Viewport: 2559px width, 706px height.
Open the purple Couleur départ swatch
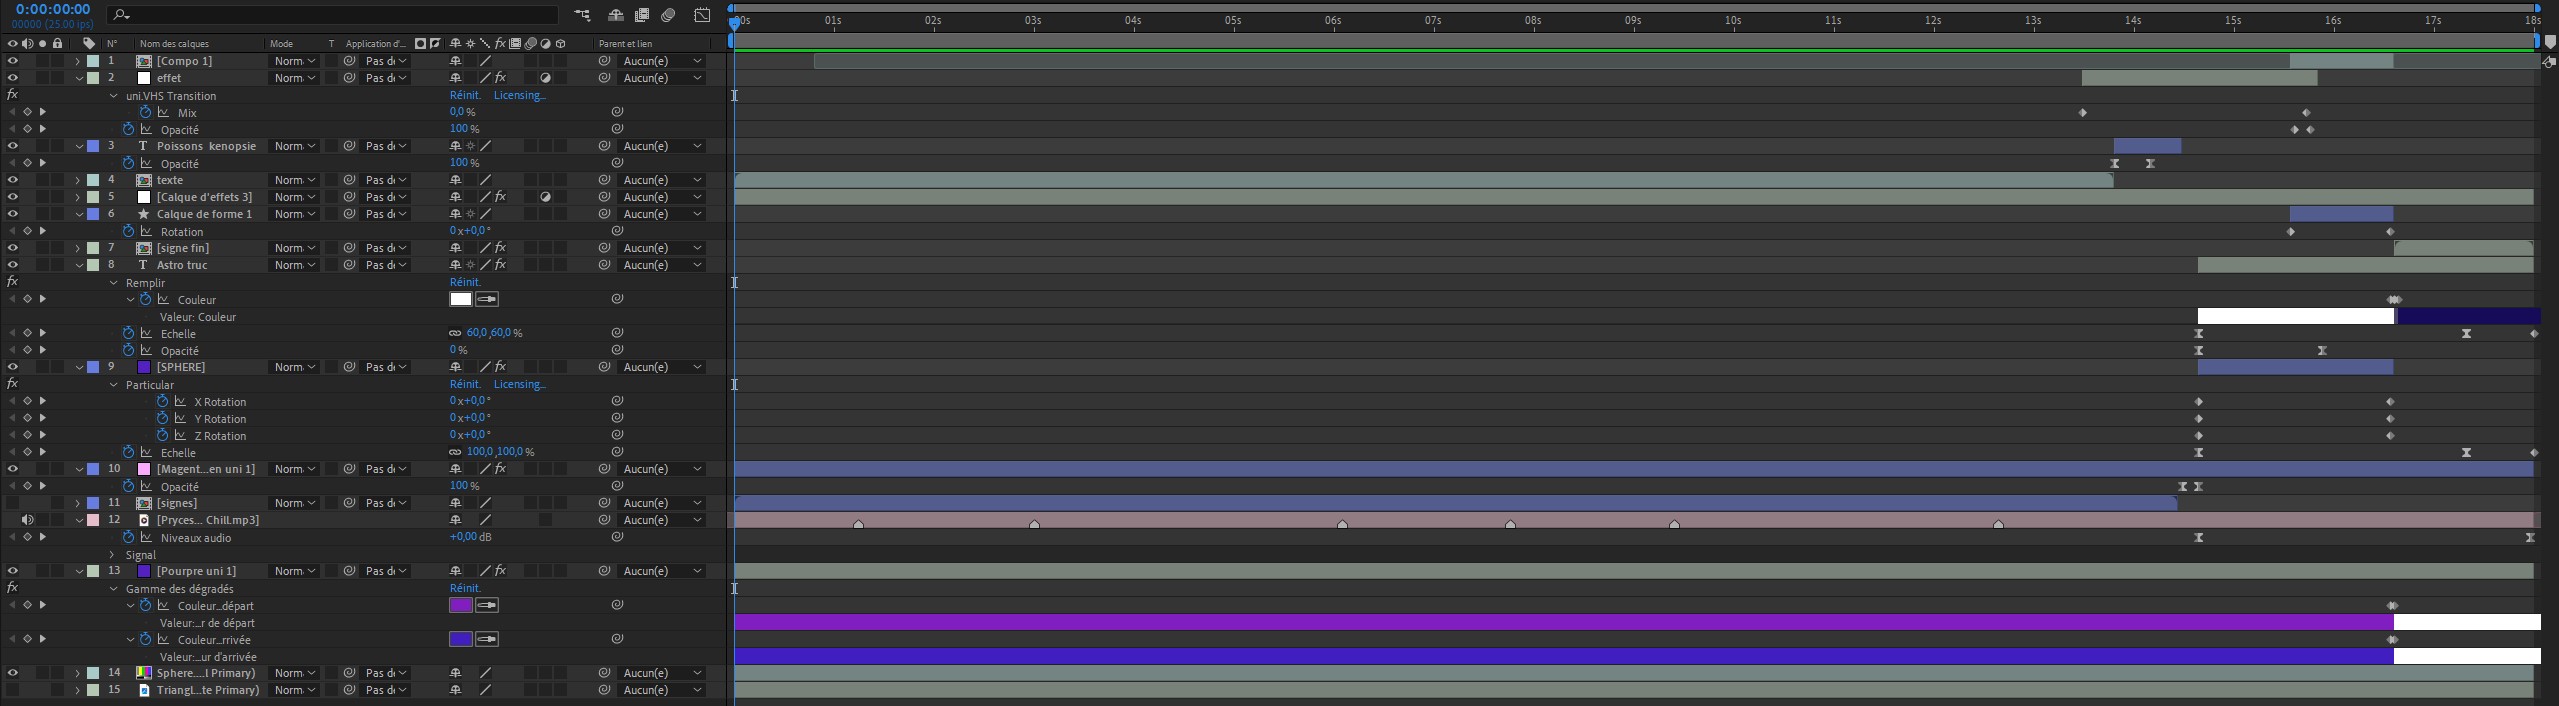pos(461,605)
